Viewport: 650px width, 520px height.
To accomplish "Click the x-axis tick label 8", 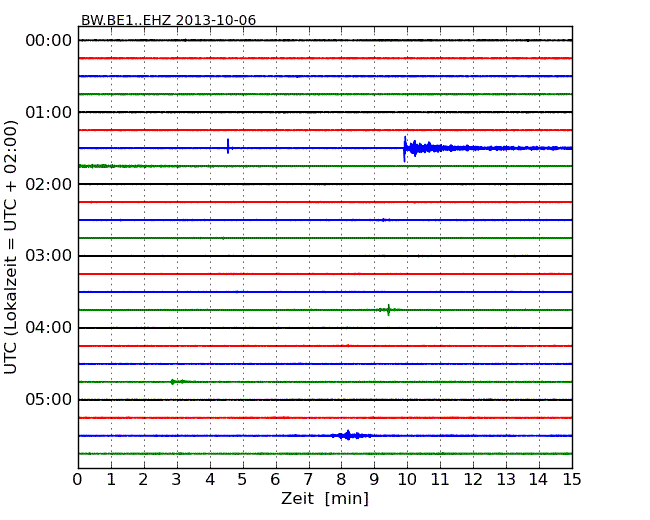I will (x=341, y=480).
